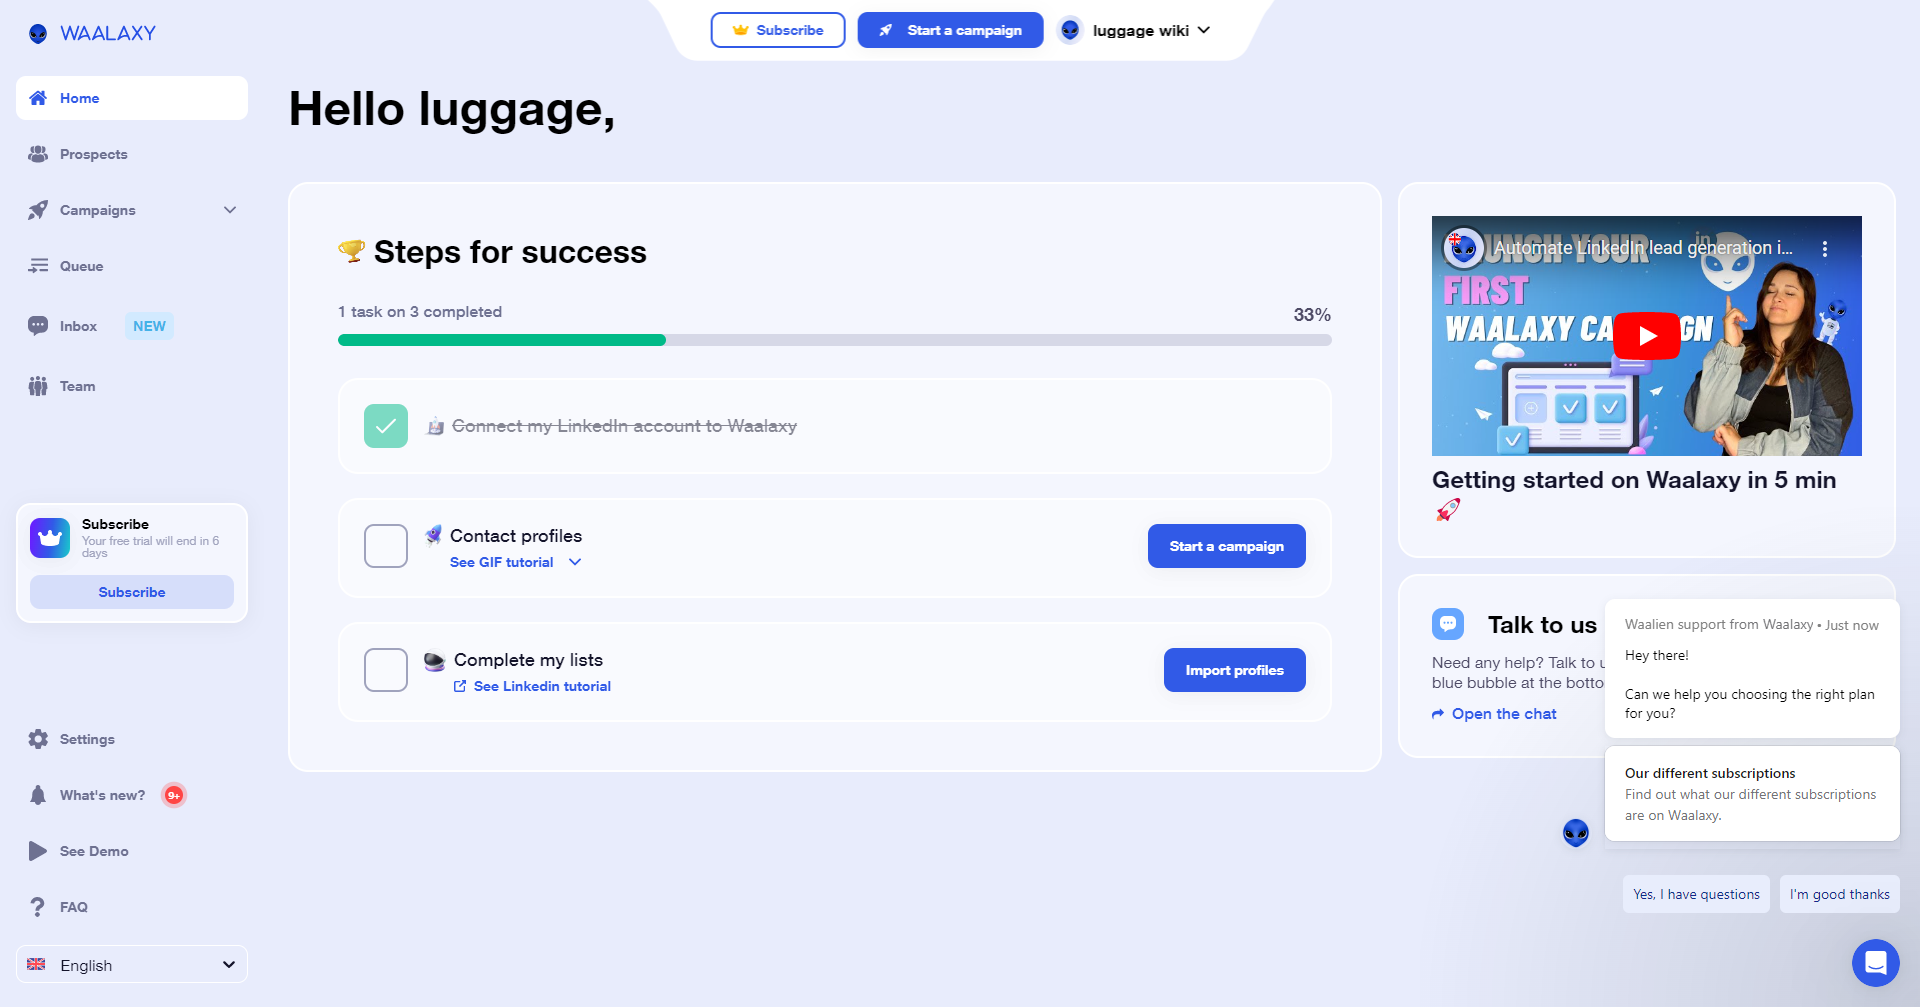Click I'm good thanks reply
Screen dimensions: 1920x1007
(1840, 894)
